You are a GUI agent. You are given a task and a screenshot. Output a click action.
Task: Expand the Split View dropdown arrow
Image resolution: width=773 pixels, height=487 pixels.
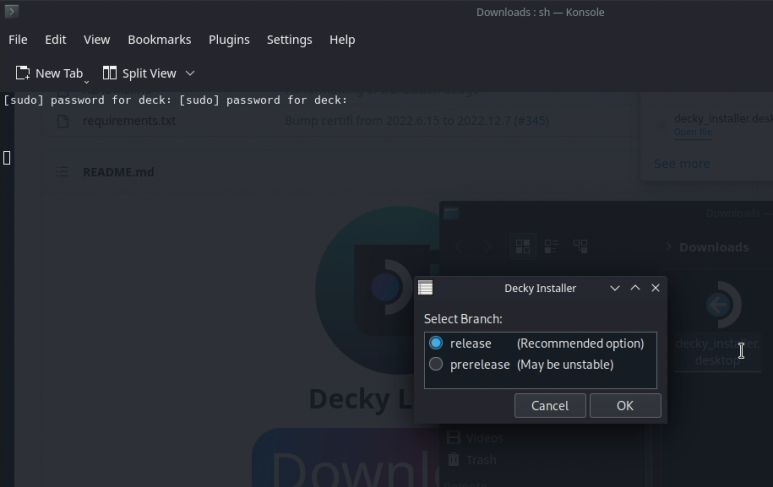point(190,73)
